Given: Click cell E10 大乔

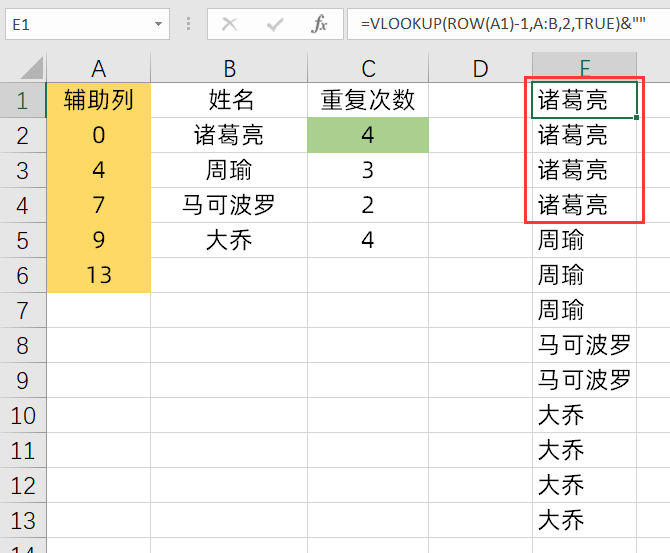Looking at the screenshot, I should 585,416.
